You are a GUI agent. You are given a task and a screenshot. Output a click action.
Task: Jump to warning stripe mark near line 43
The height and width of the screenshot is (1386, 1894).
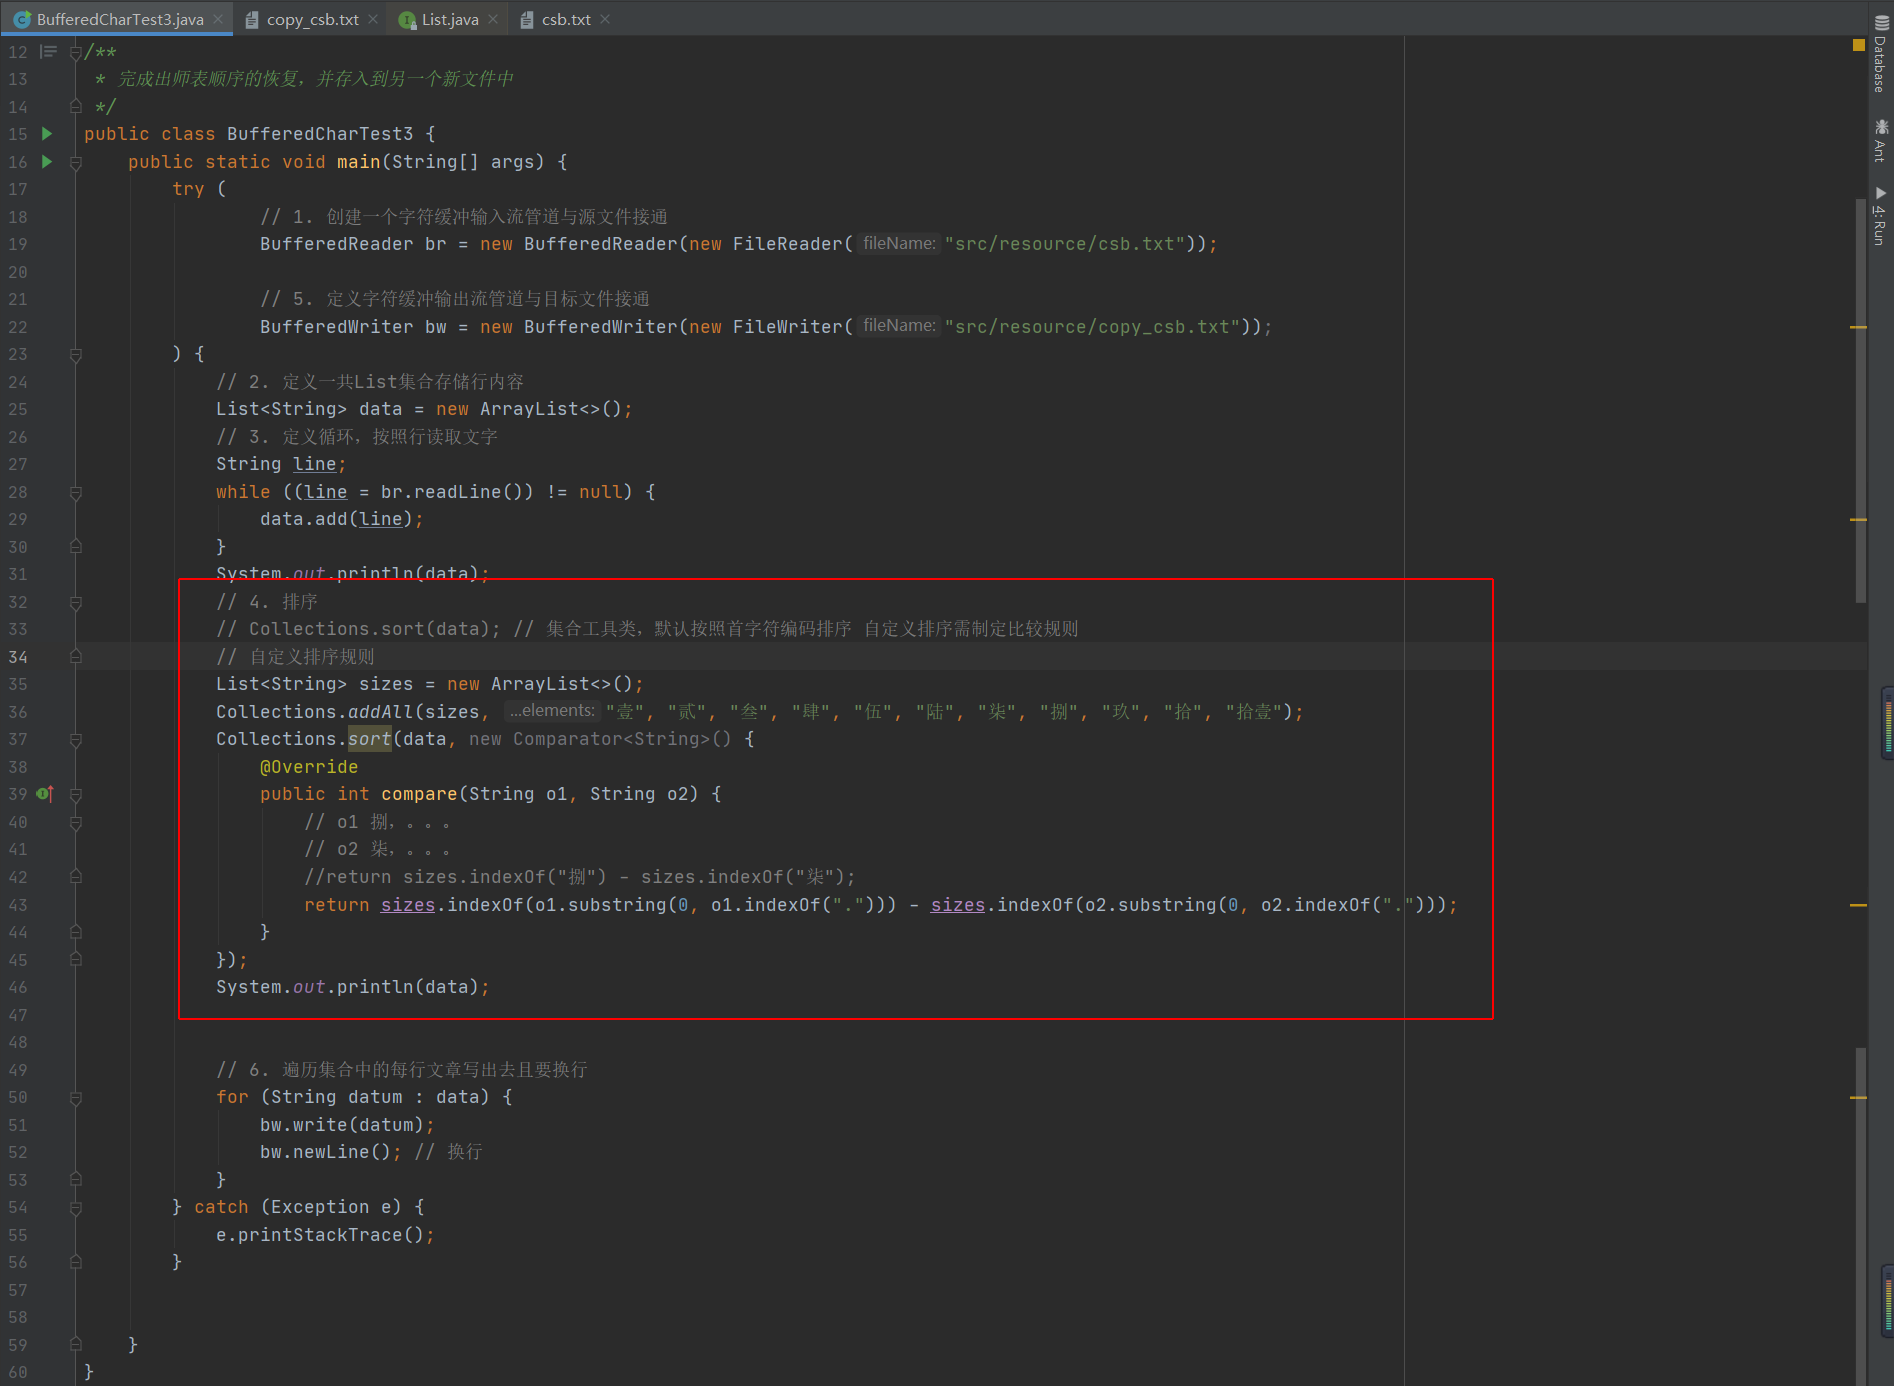(1859, 905)
